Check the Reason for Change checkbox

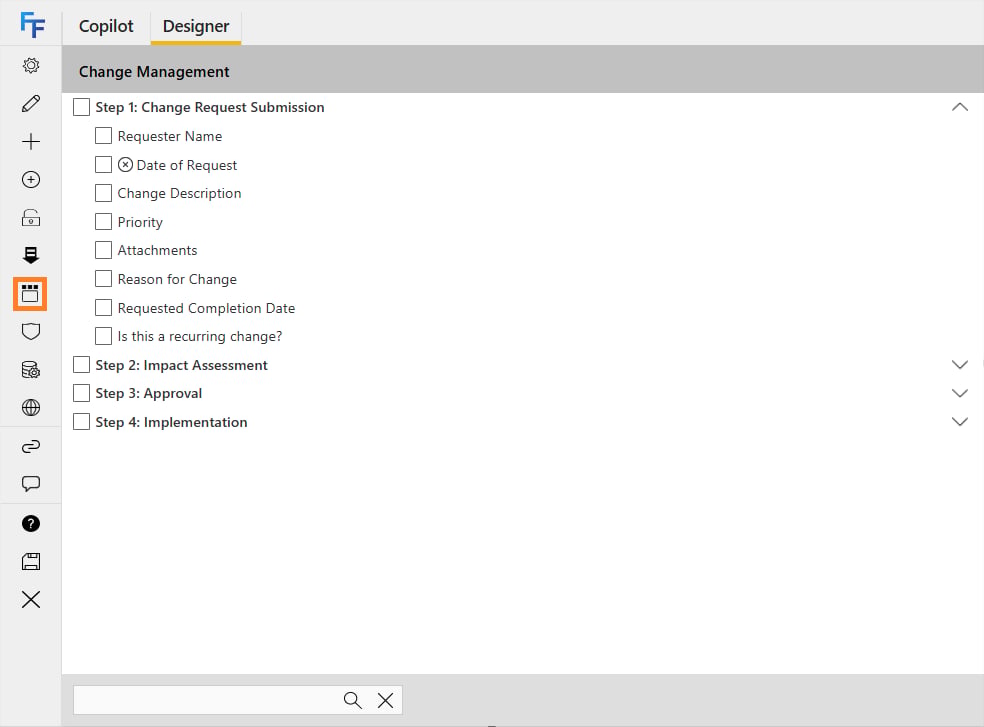104,279
